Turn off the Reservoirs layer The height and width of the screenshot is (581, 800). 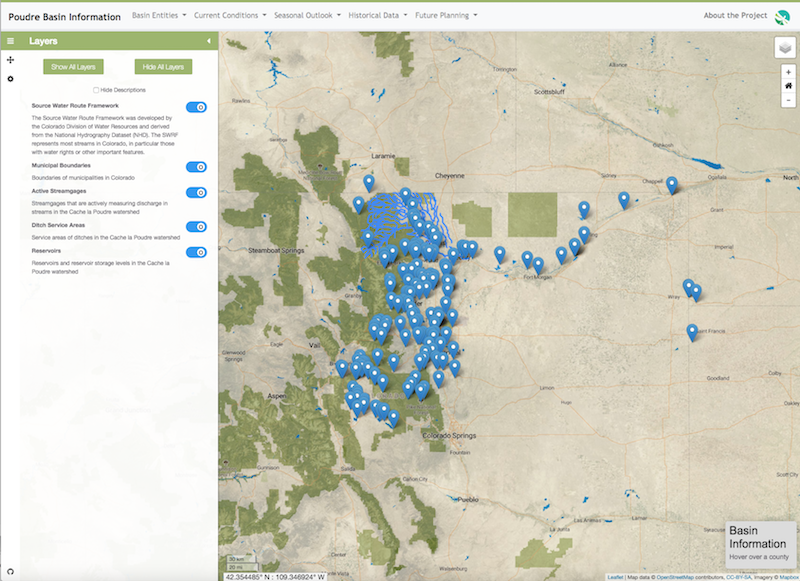click(x=196, y=253)
